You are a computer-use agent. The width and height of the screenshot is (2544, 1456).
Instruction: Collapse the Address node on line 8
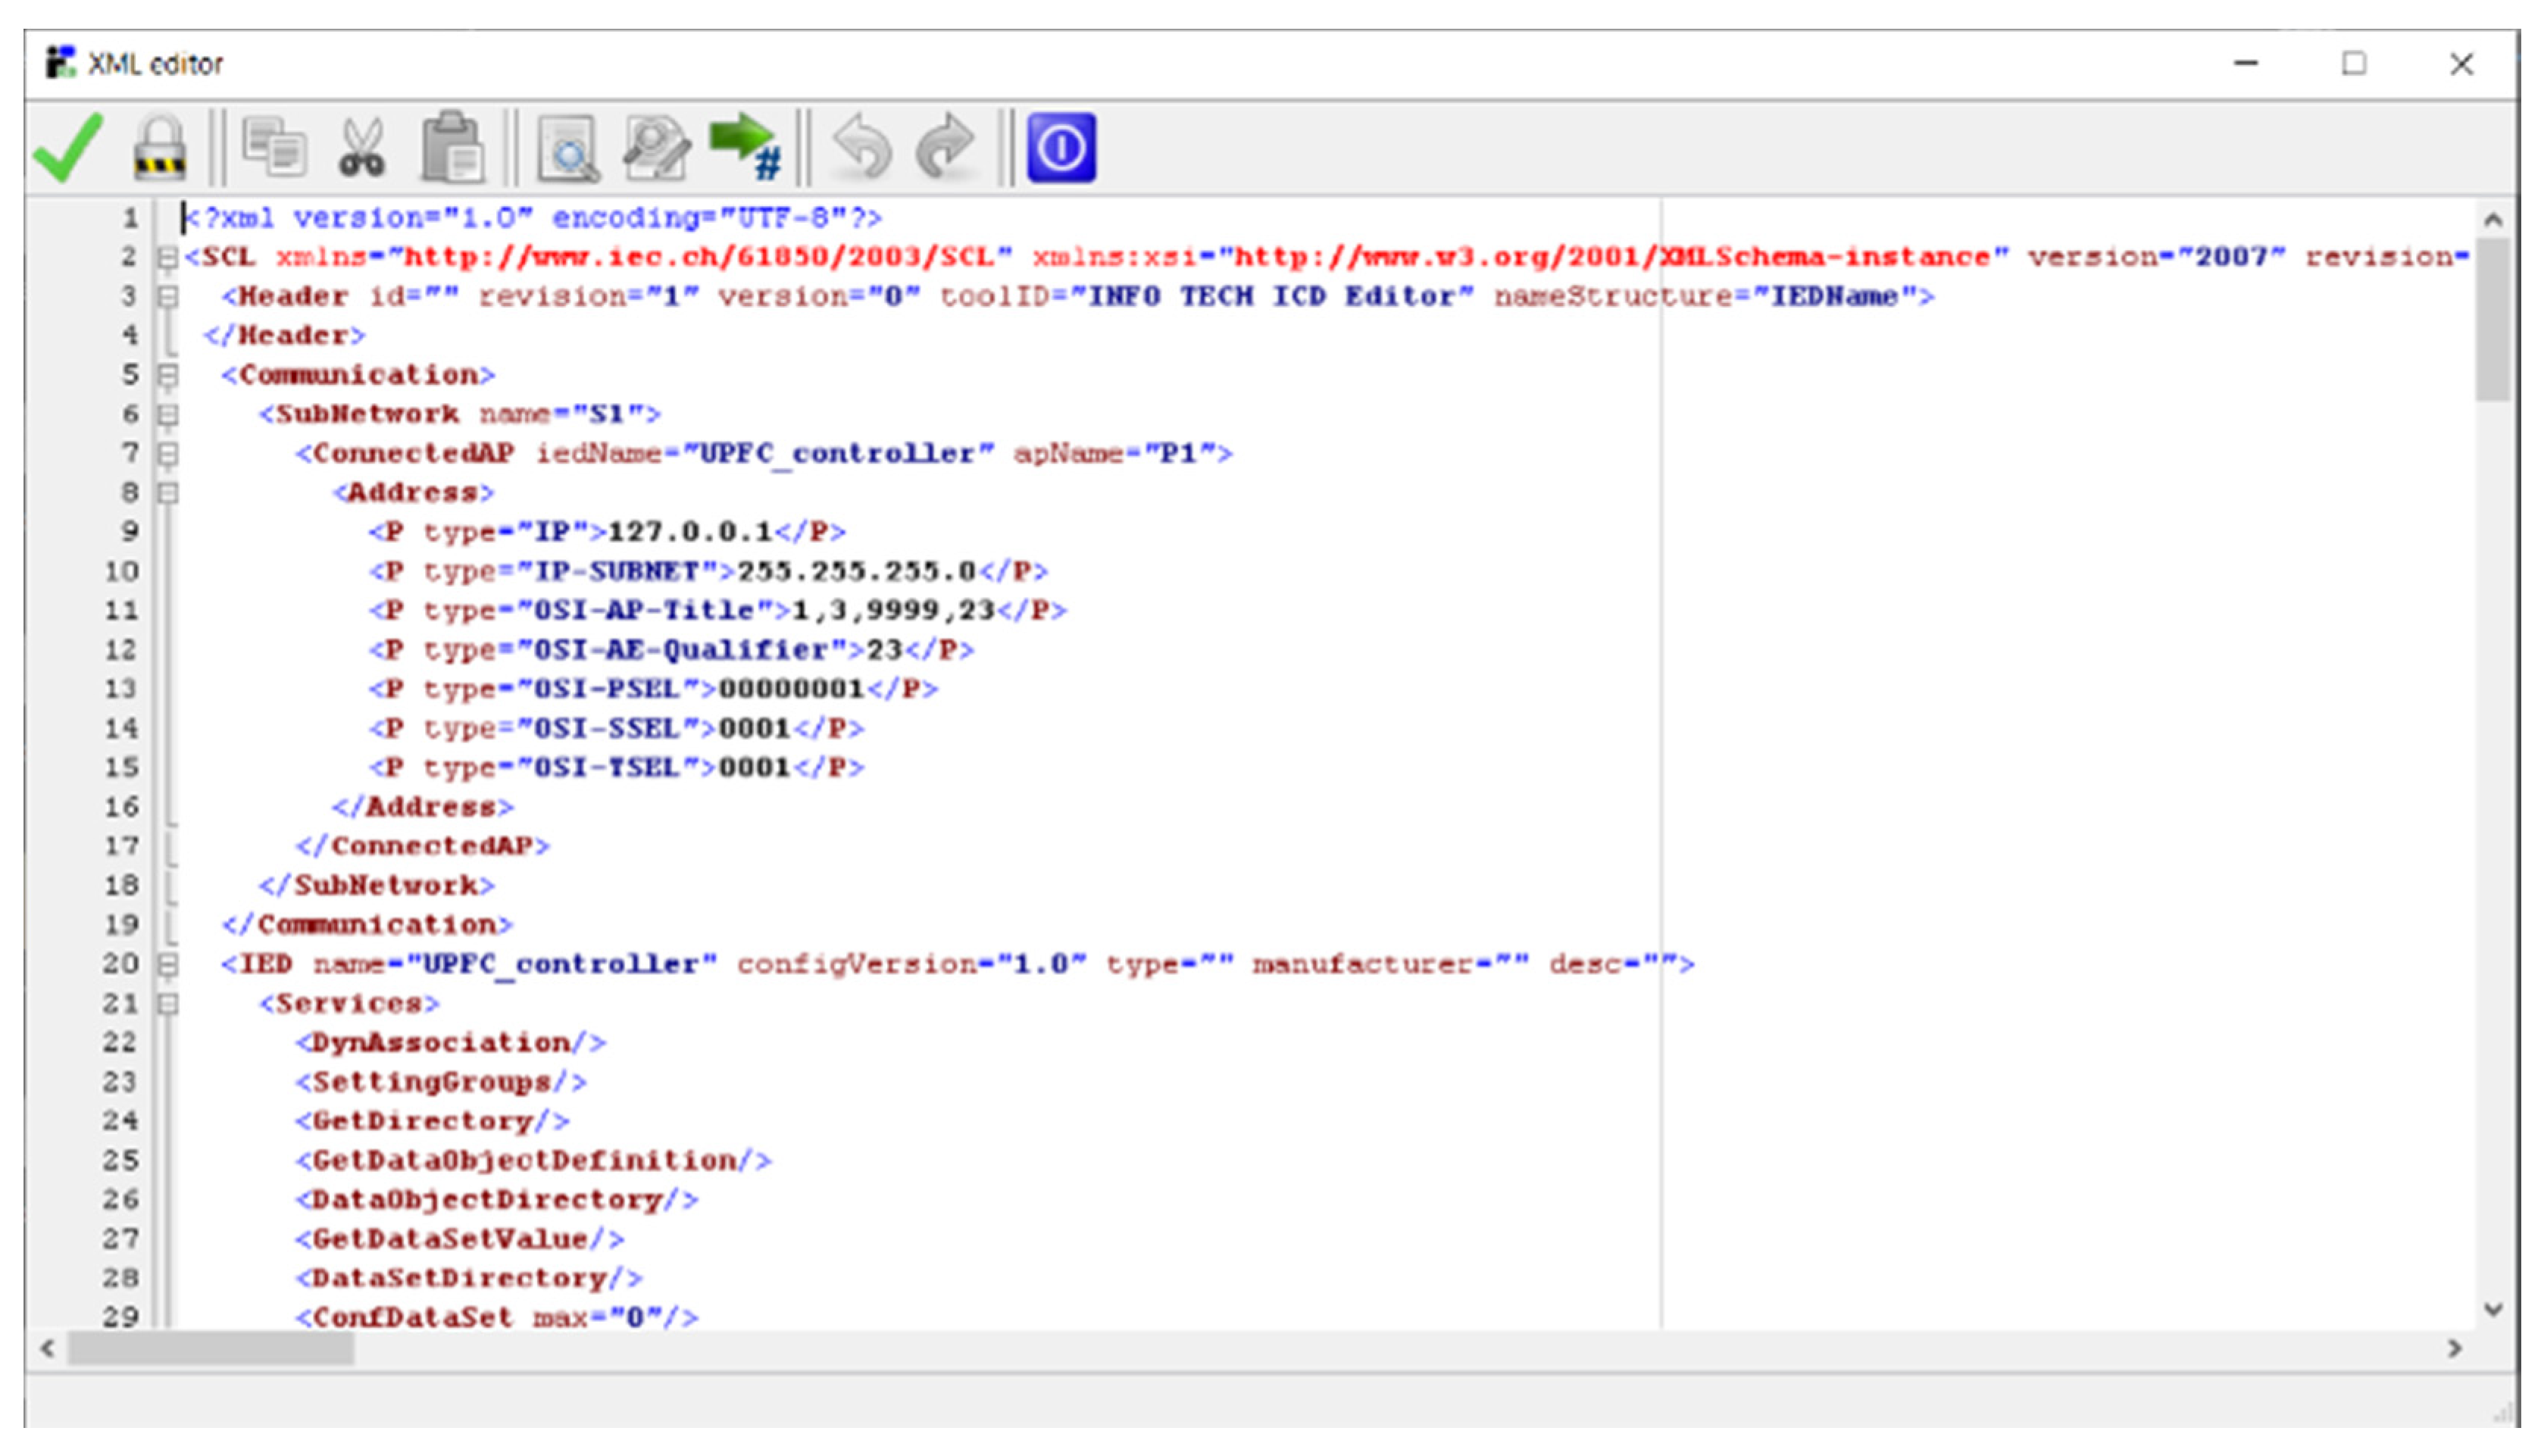168,493
